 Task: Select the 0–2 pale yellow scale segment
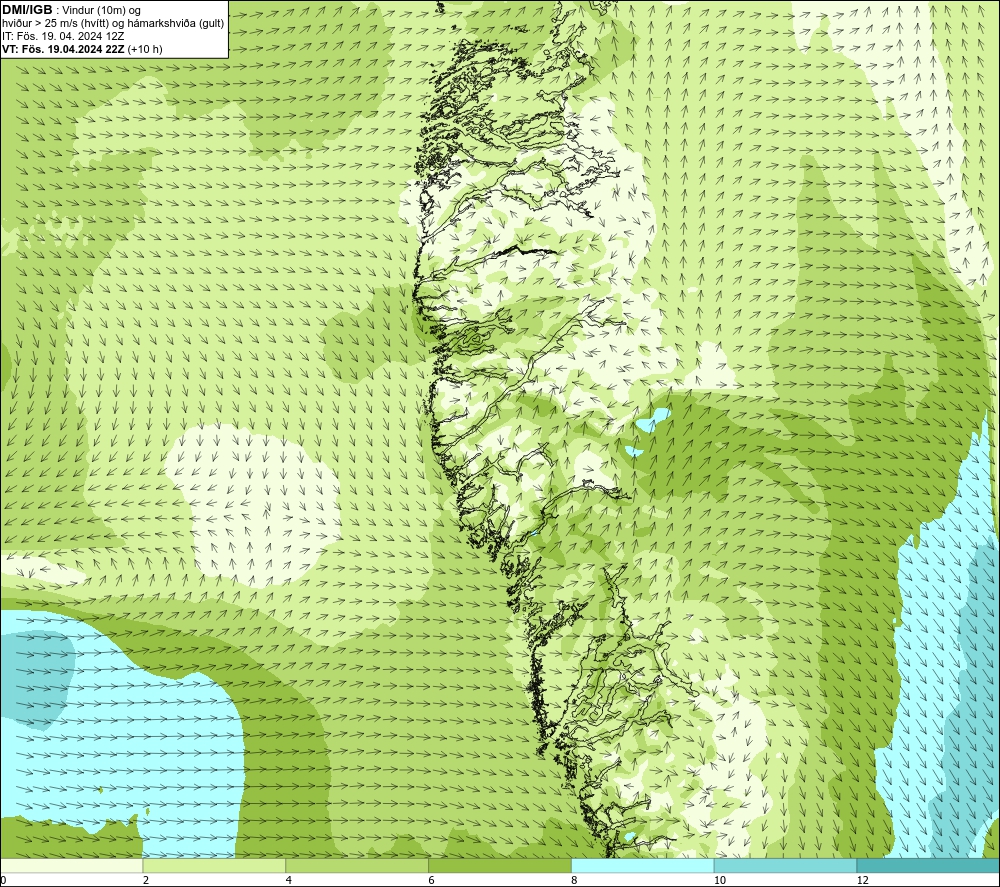pyautogui.click(x=71, y=865)
